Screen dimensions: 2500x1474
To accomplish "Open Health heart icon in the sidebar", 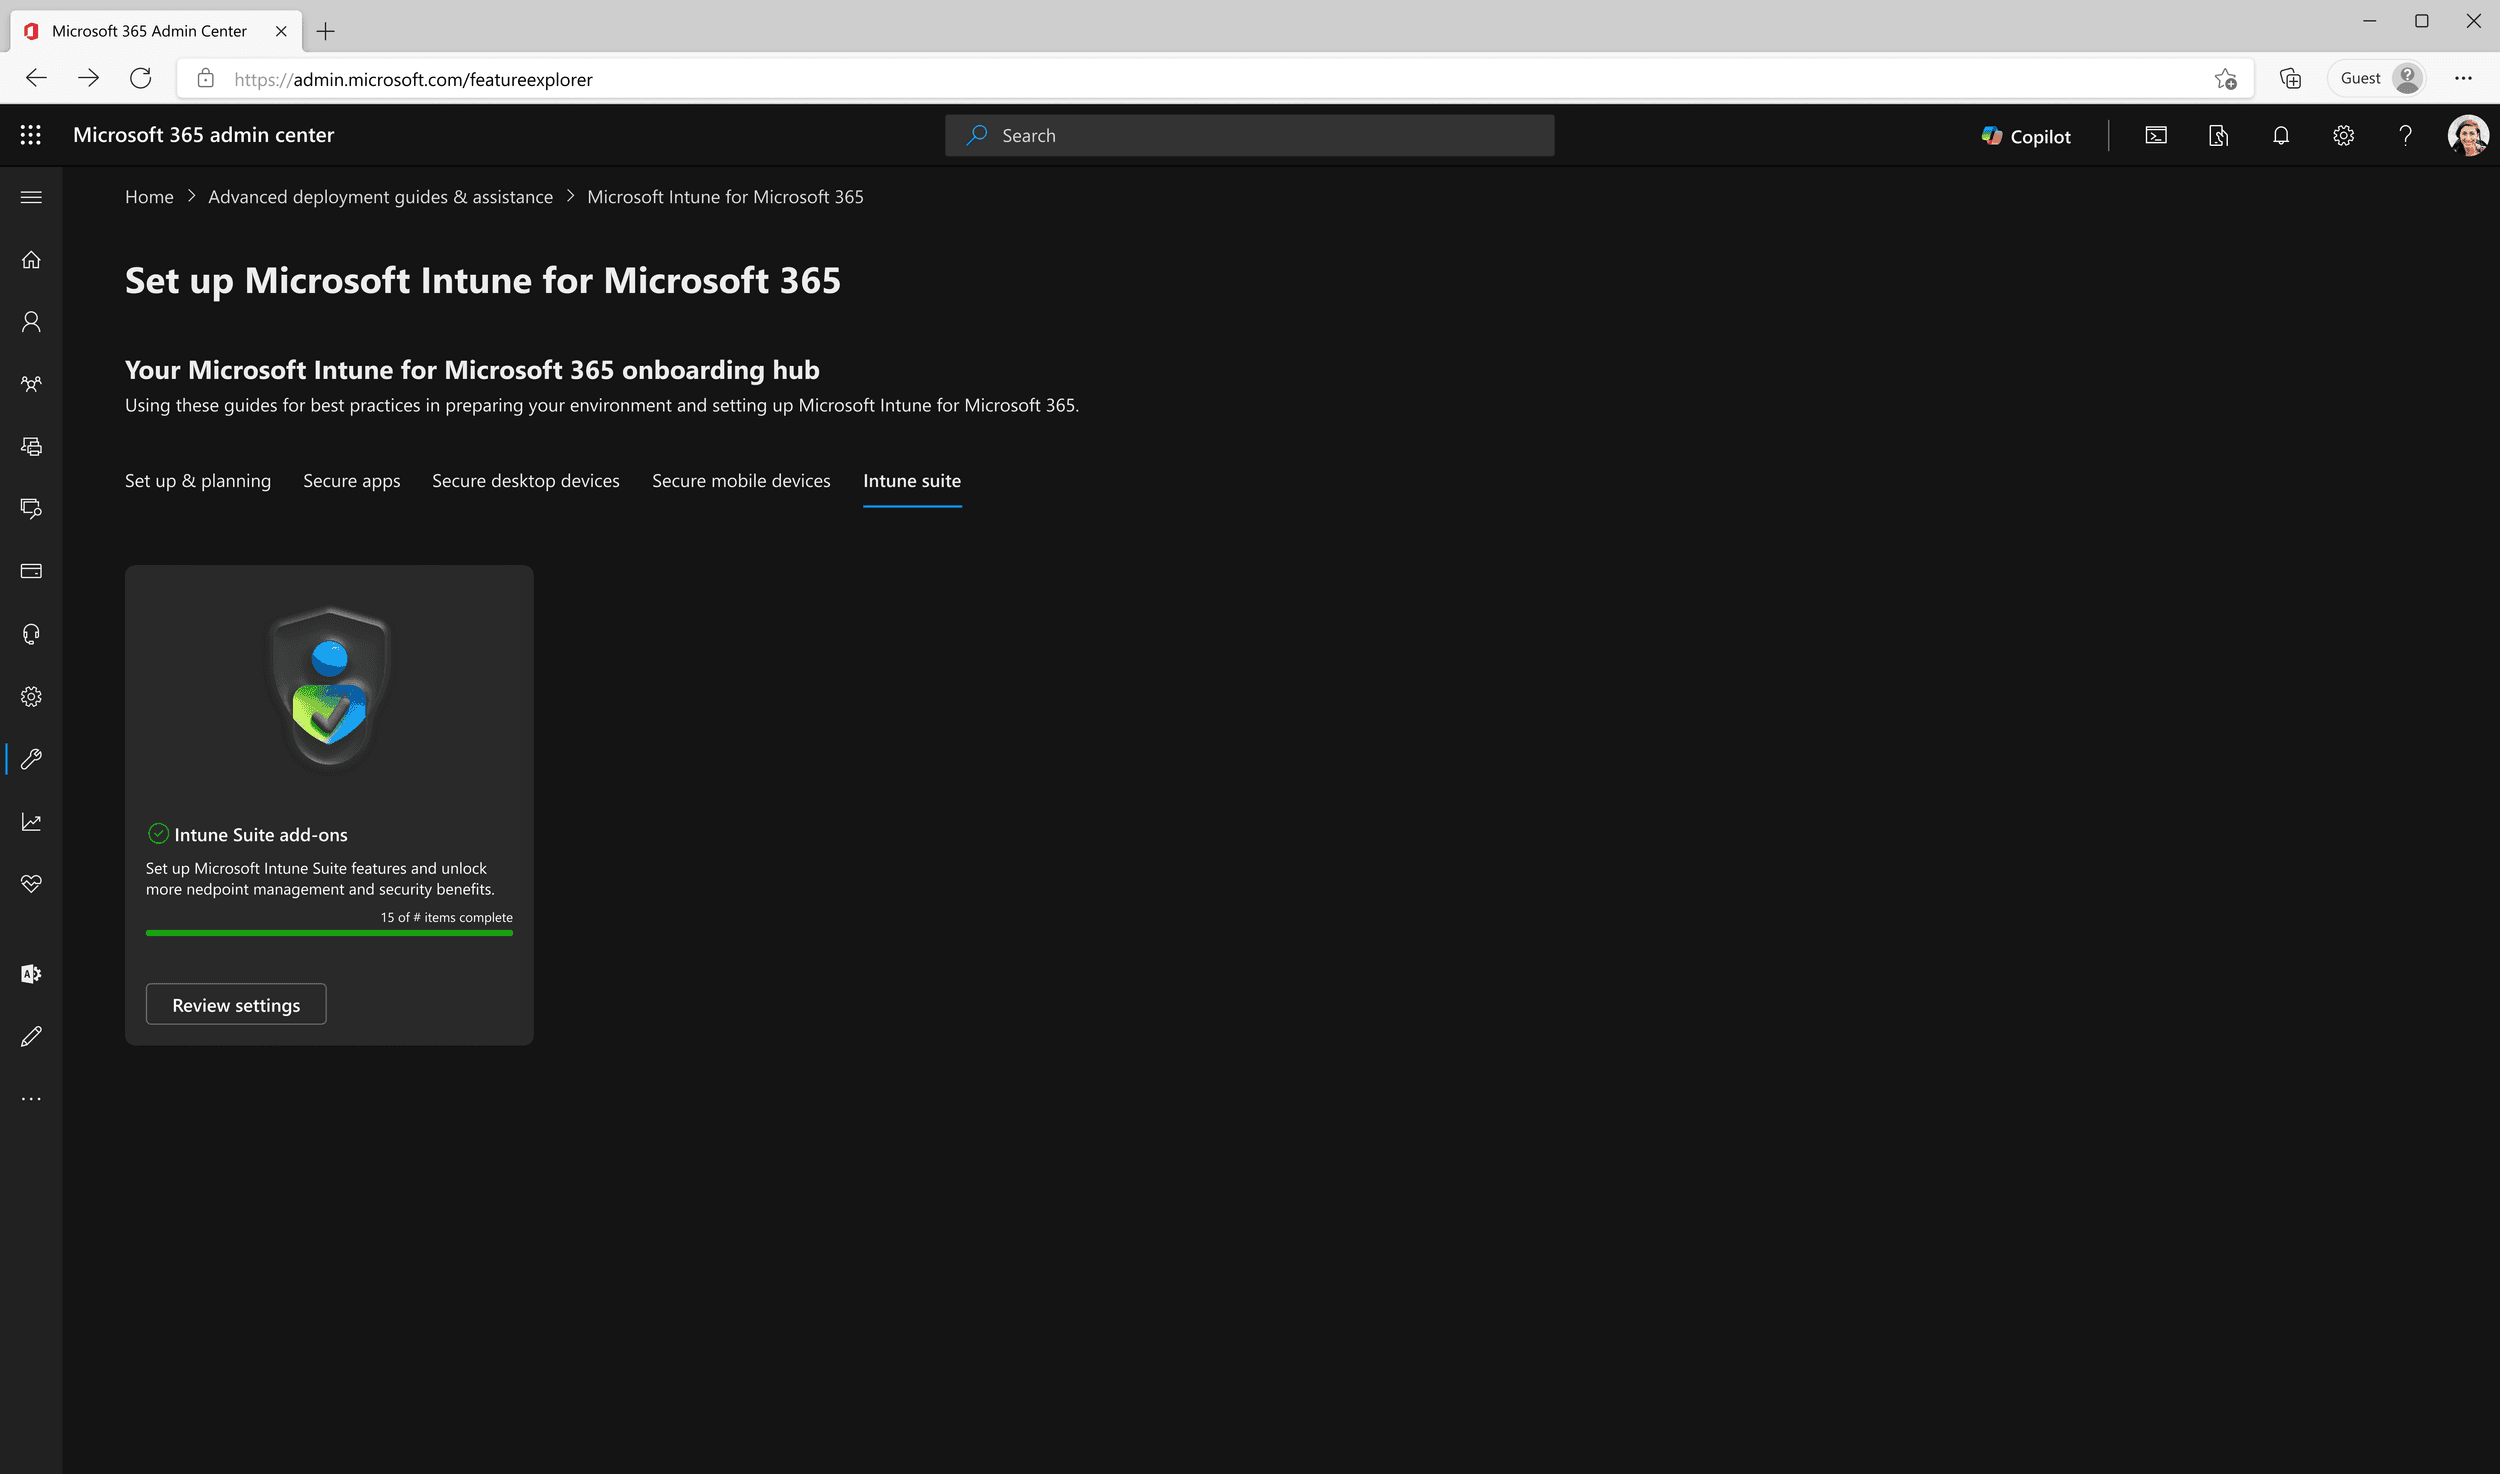I will point(31,884).
